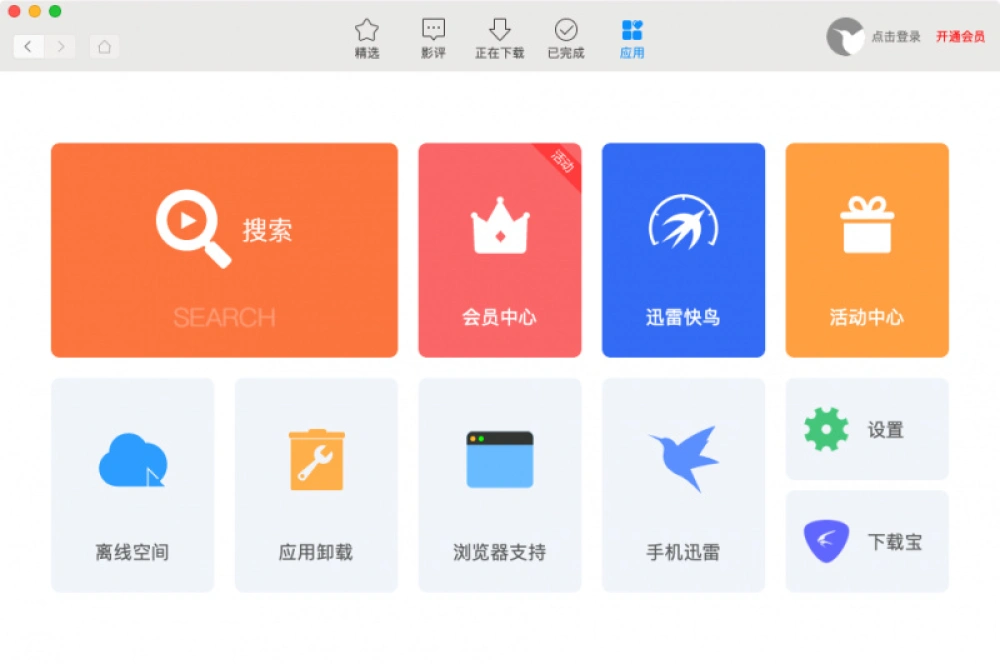Select the 应用 apps tab
This screenshot has width=1000, height=664.
[632, 38]
